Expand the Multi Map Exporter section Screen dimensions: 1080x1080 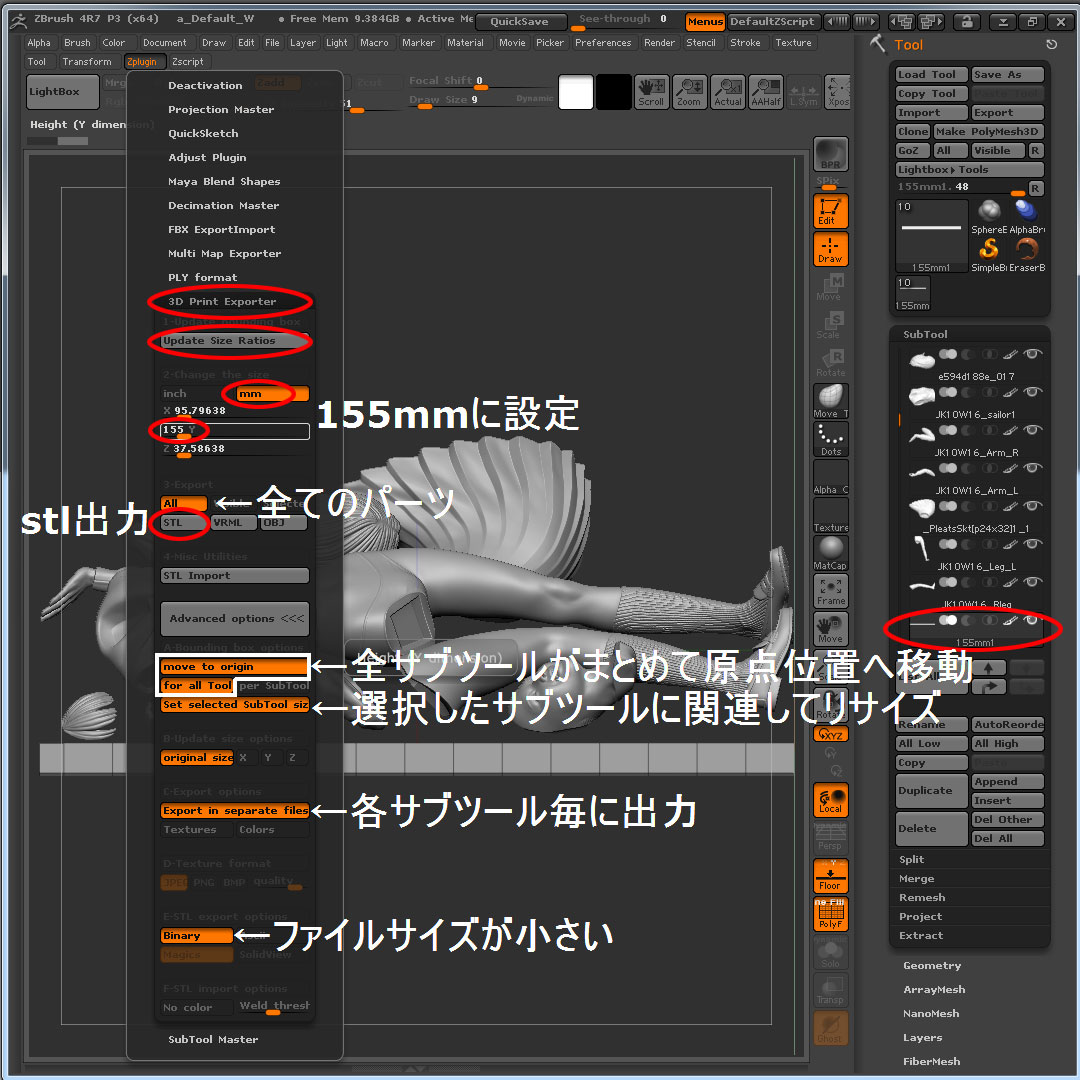pos(225,253)
